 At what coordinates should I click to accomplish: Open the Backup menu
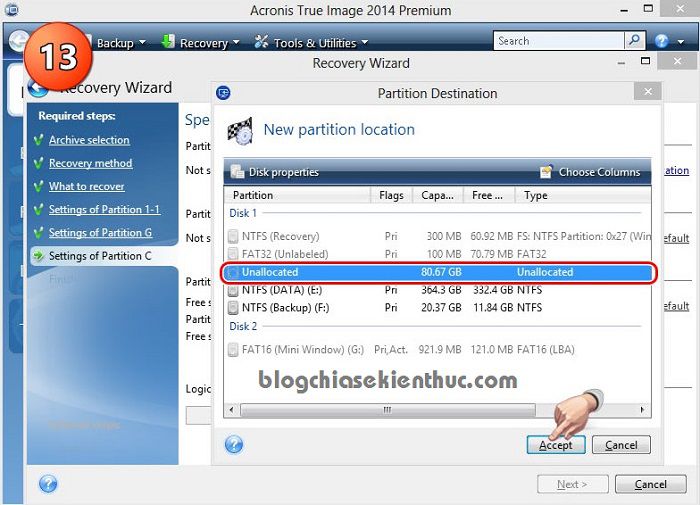tap(115, 43)
